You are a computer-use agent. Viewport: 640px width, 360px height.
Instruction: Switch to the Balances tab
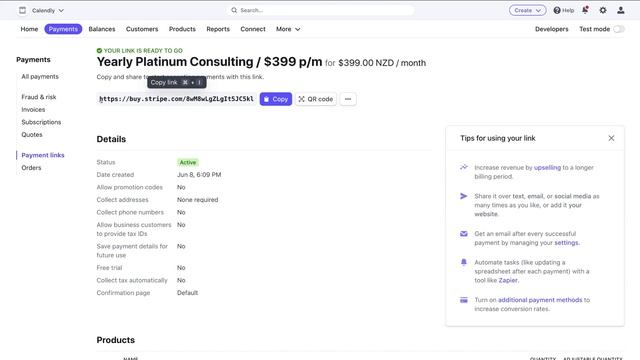(102, 29)
